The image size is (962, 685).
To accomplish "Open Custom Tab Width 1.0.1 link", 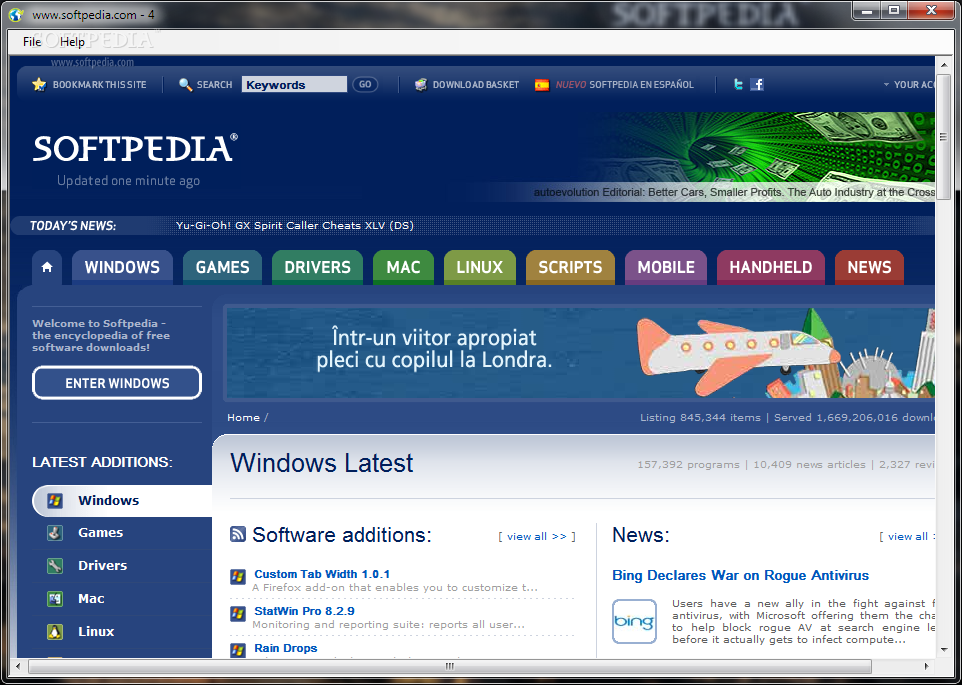I will click(x=322, y=575).
